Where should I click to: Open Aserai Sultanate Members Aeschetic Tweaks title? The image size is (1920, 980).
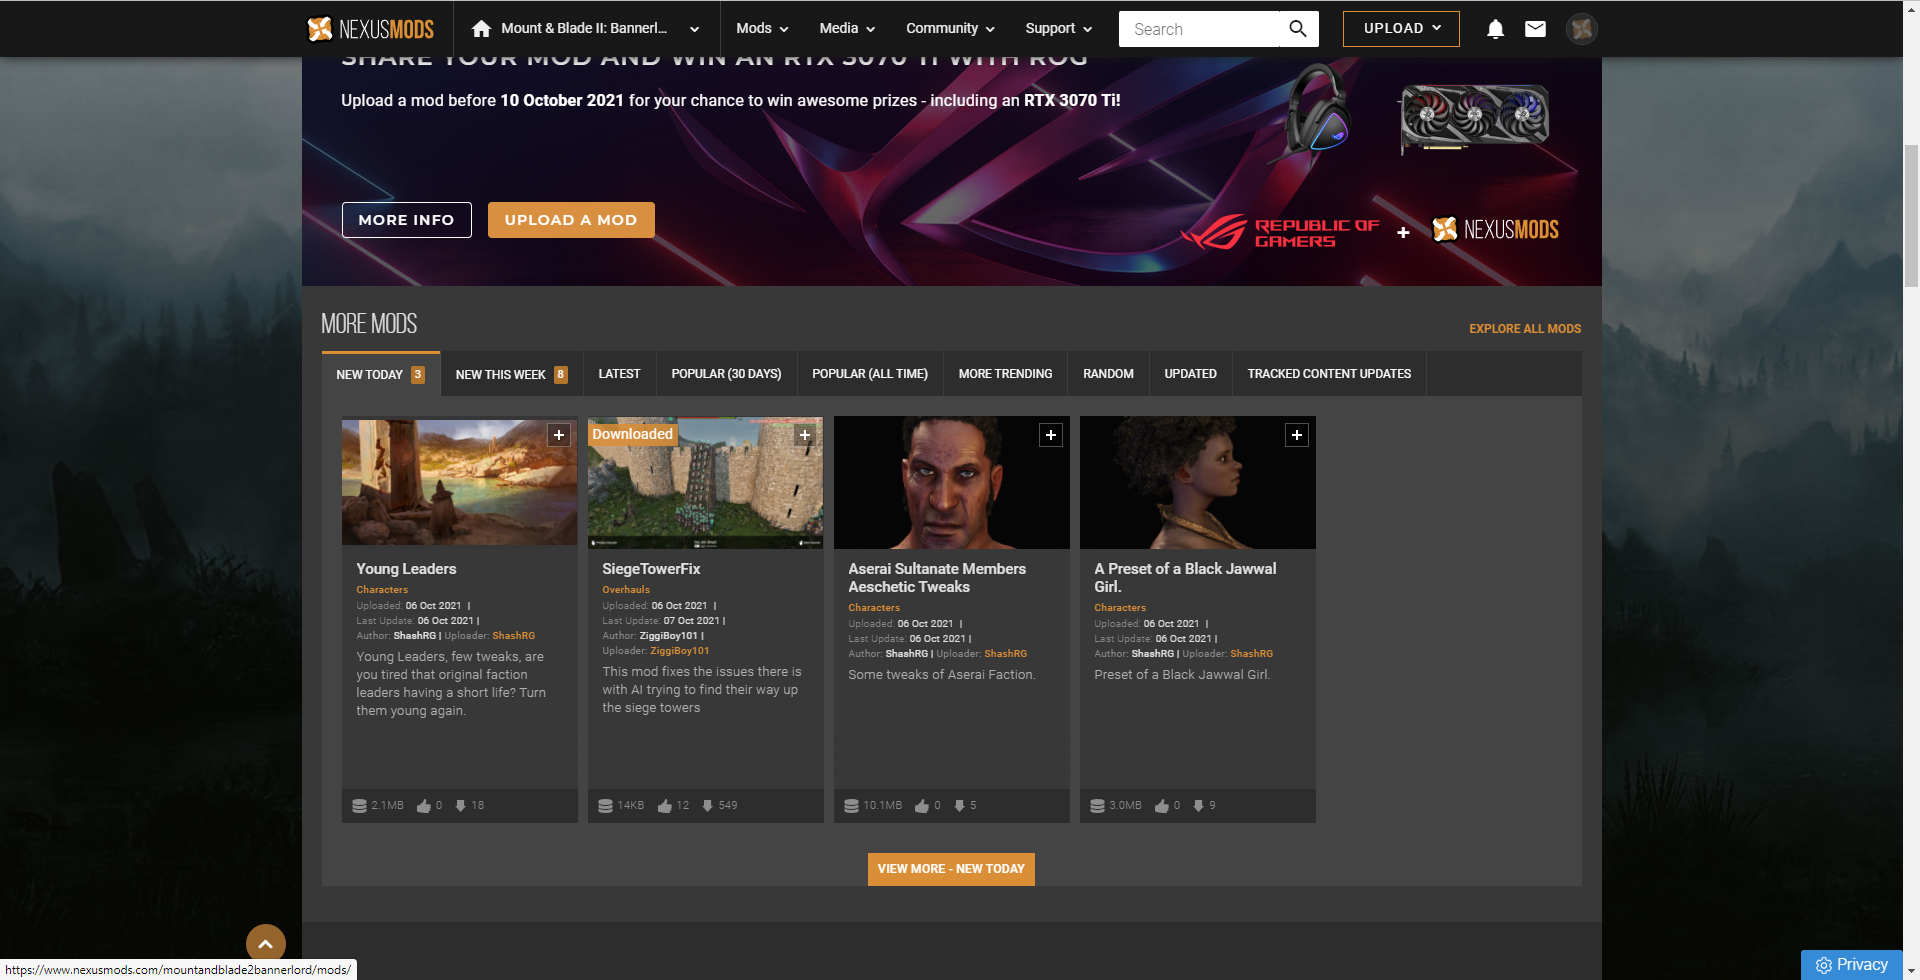point(937,578)
